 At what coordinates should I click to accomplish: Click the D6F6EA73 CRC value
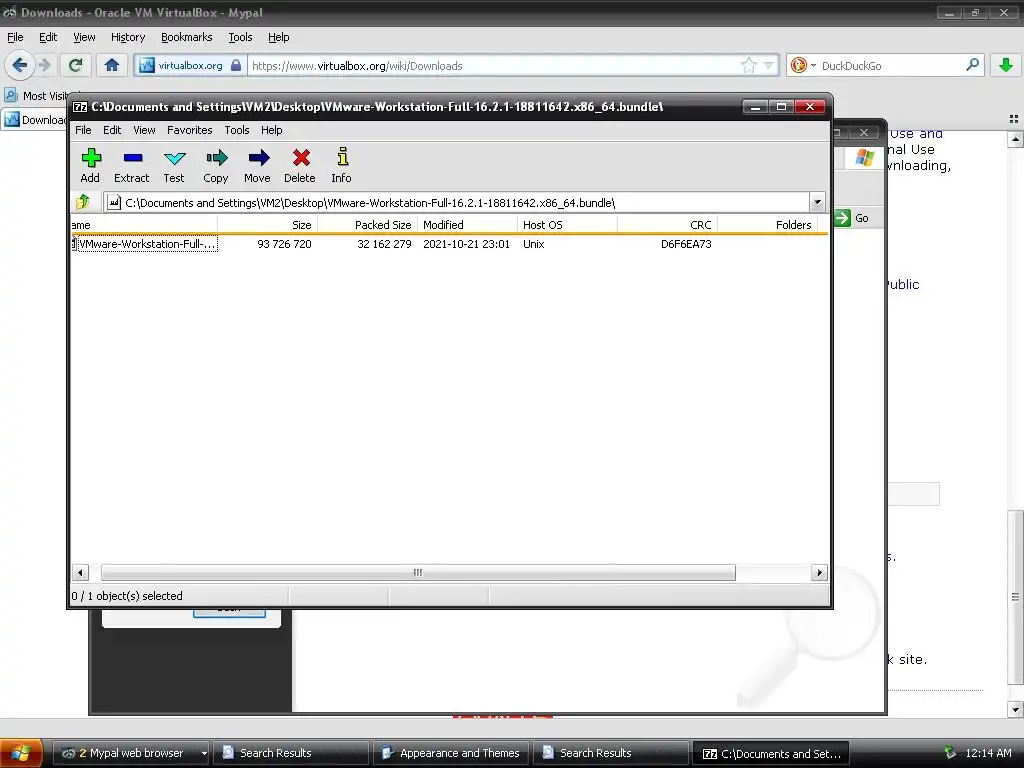pyautogui.click(x=686, y=244)
